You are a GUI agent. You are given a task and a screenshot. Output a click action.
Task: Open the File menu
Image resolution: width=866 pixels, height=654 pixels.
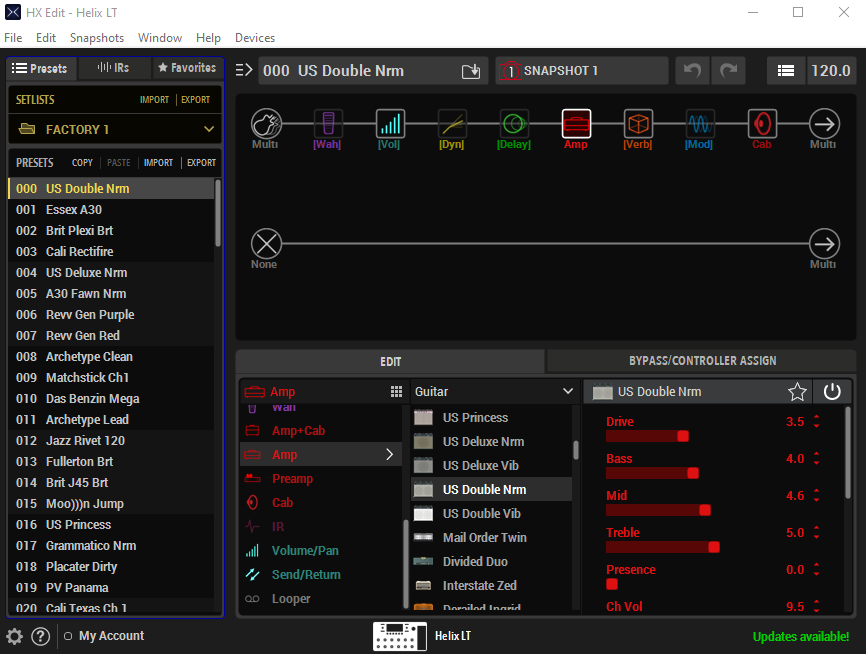pyautogui.click(x=13, y=38)
